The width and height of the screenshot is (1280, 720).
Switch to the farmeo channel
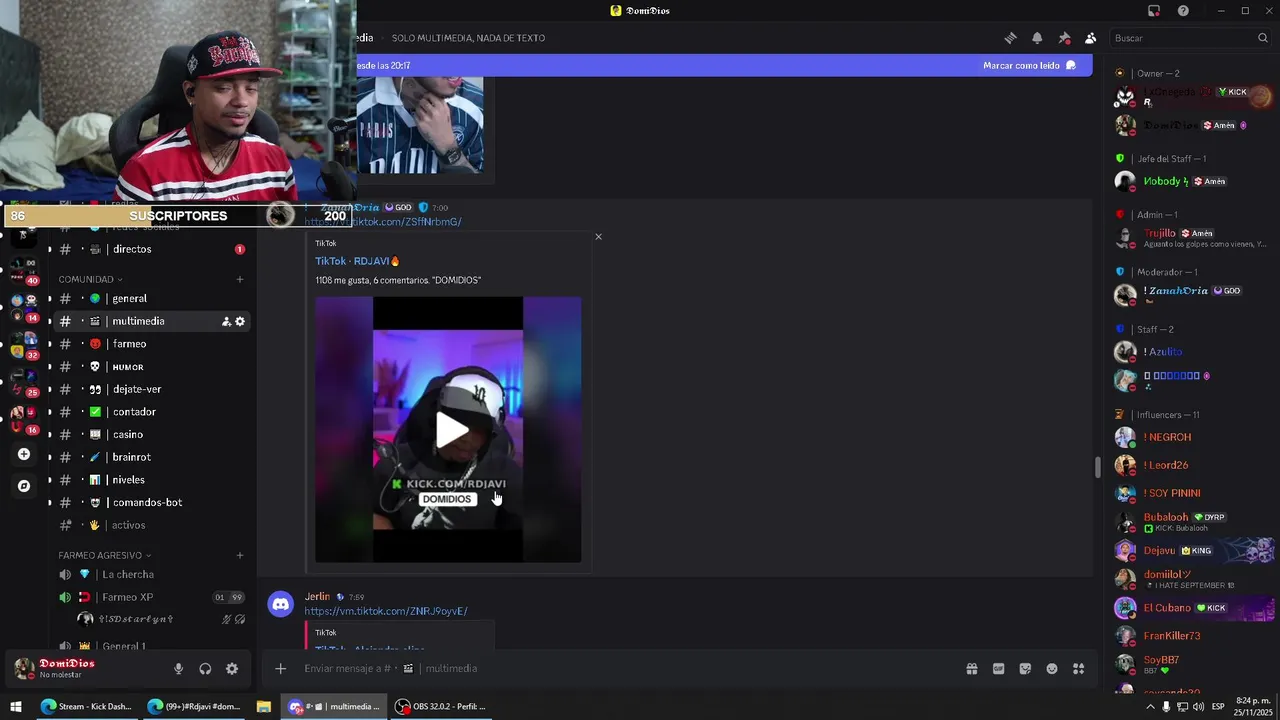(x=129, y=344)
